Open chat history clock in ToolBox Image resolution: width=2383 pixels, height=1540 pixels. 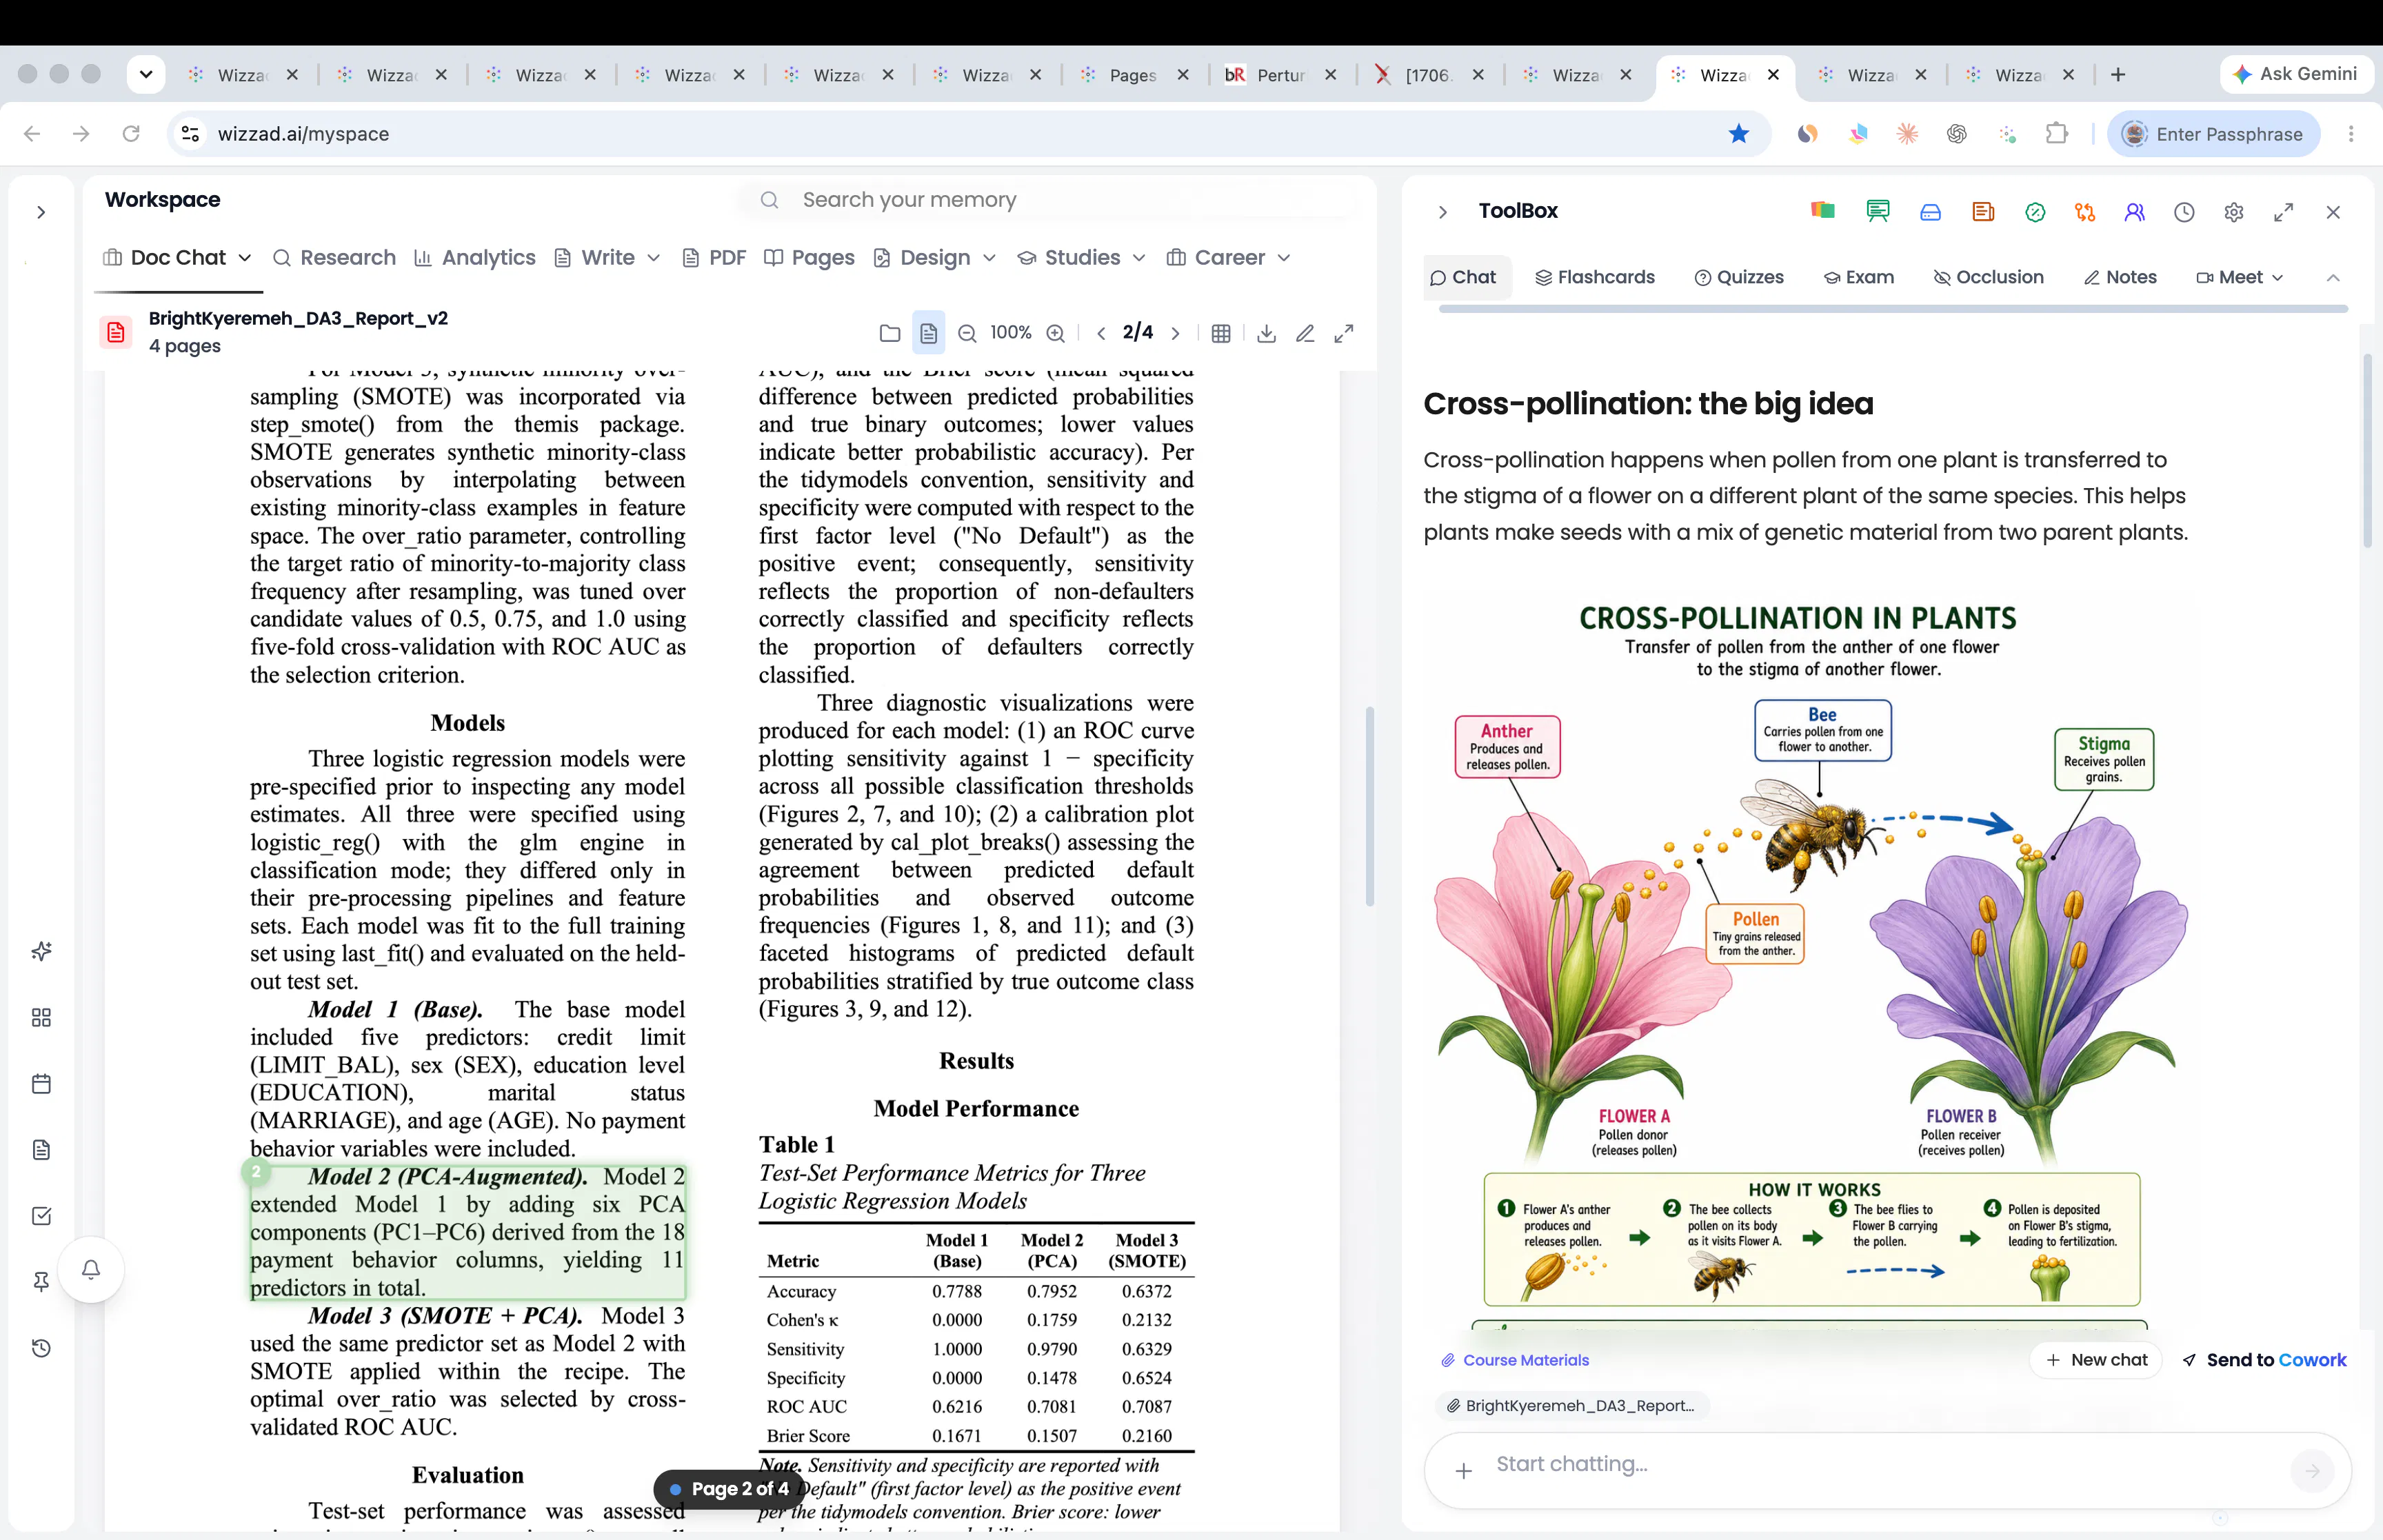coord(2184,212)
